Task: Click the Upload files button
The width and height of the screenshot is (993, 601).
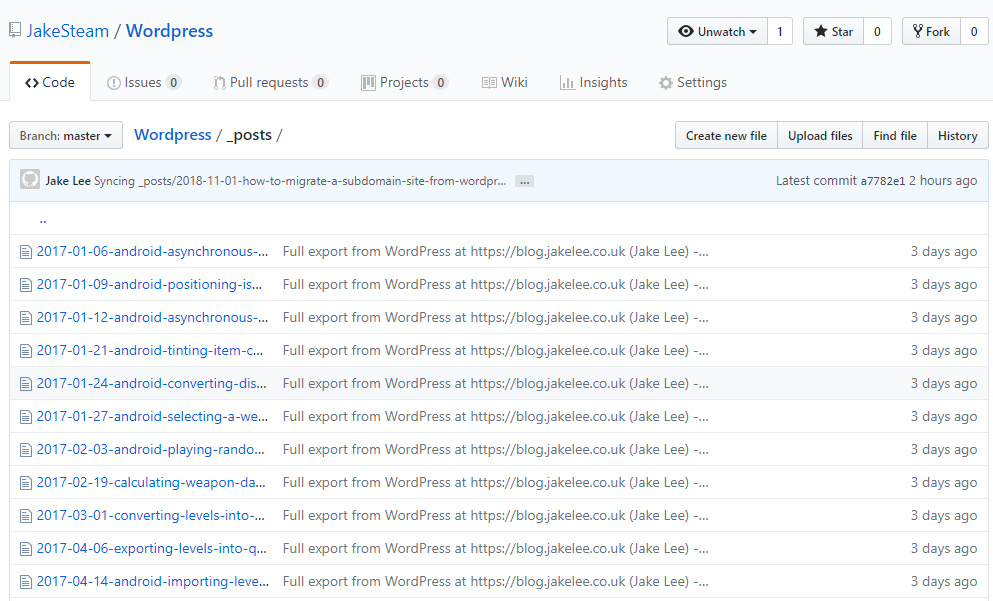Action: point(820,136)
